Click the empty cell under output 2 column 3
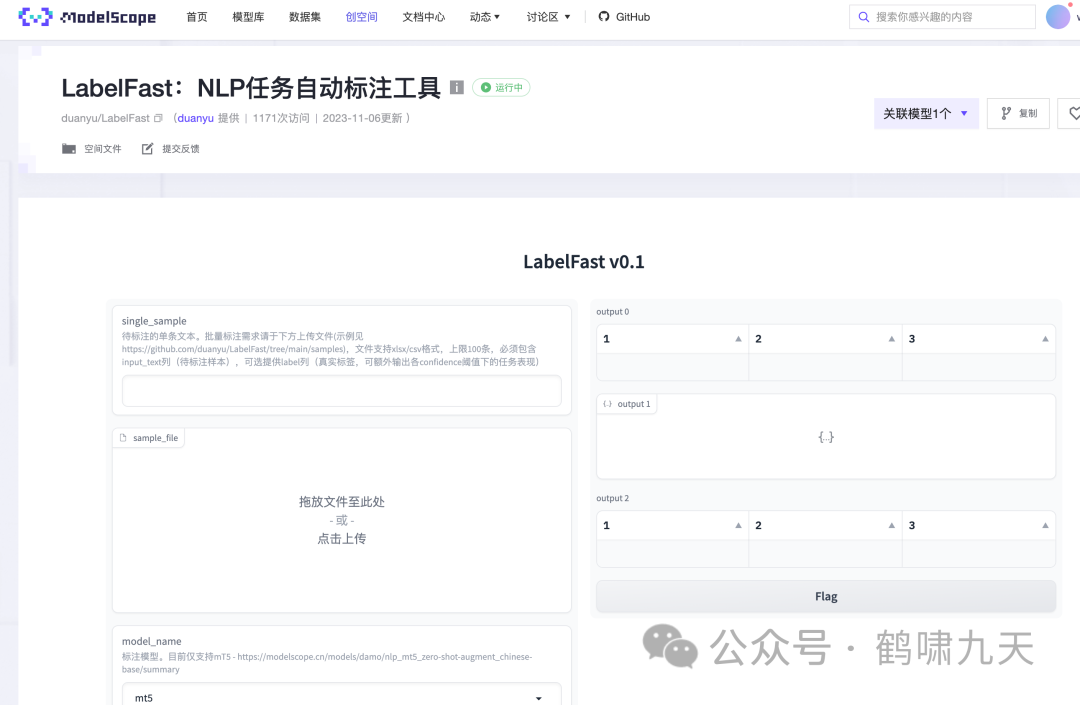 [979, 554]
